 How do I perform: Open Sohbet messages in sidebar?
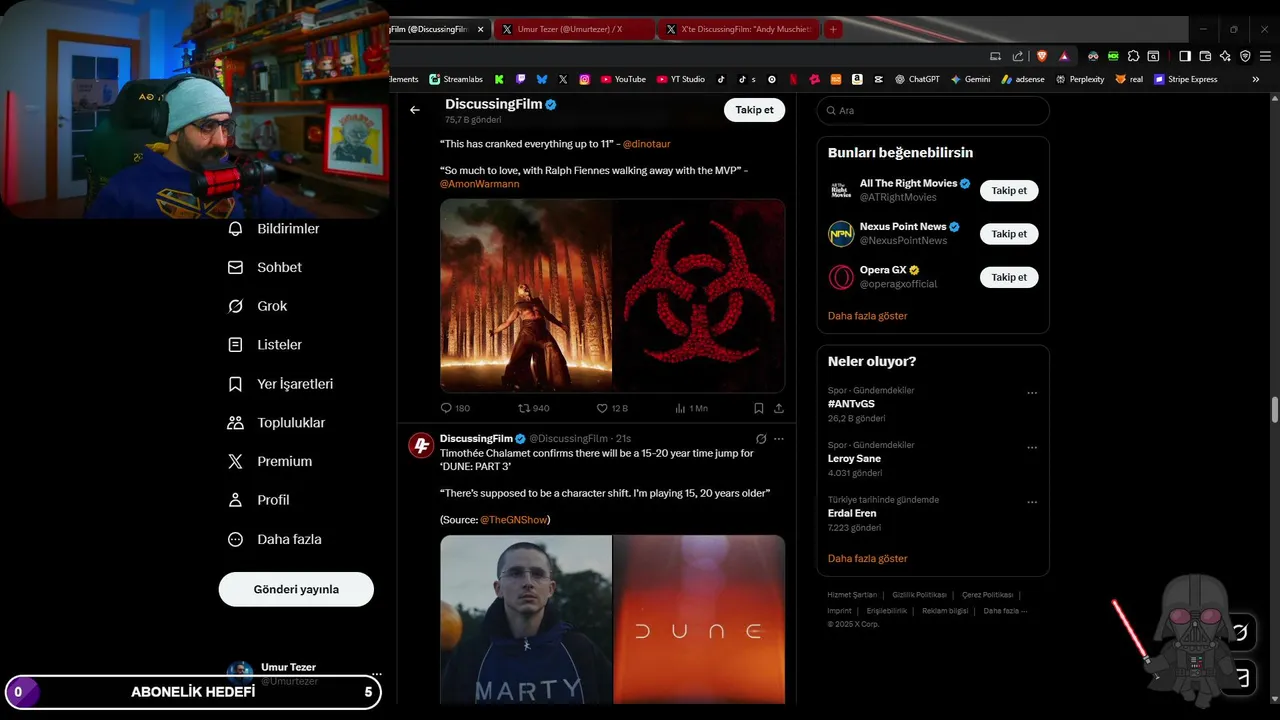[265, 268]
